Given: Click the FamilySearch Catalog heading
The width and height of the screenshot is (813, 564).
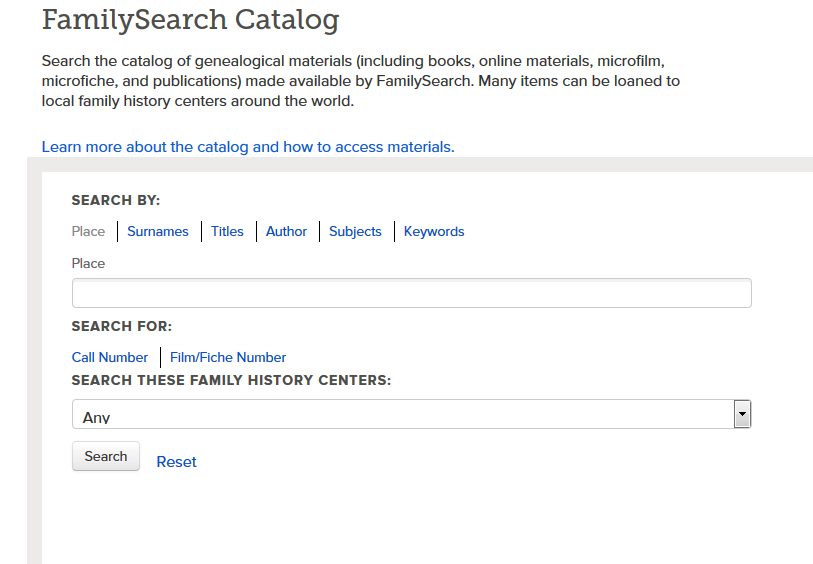Looking at the screenshot, I should pos(190,19).
